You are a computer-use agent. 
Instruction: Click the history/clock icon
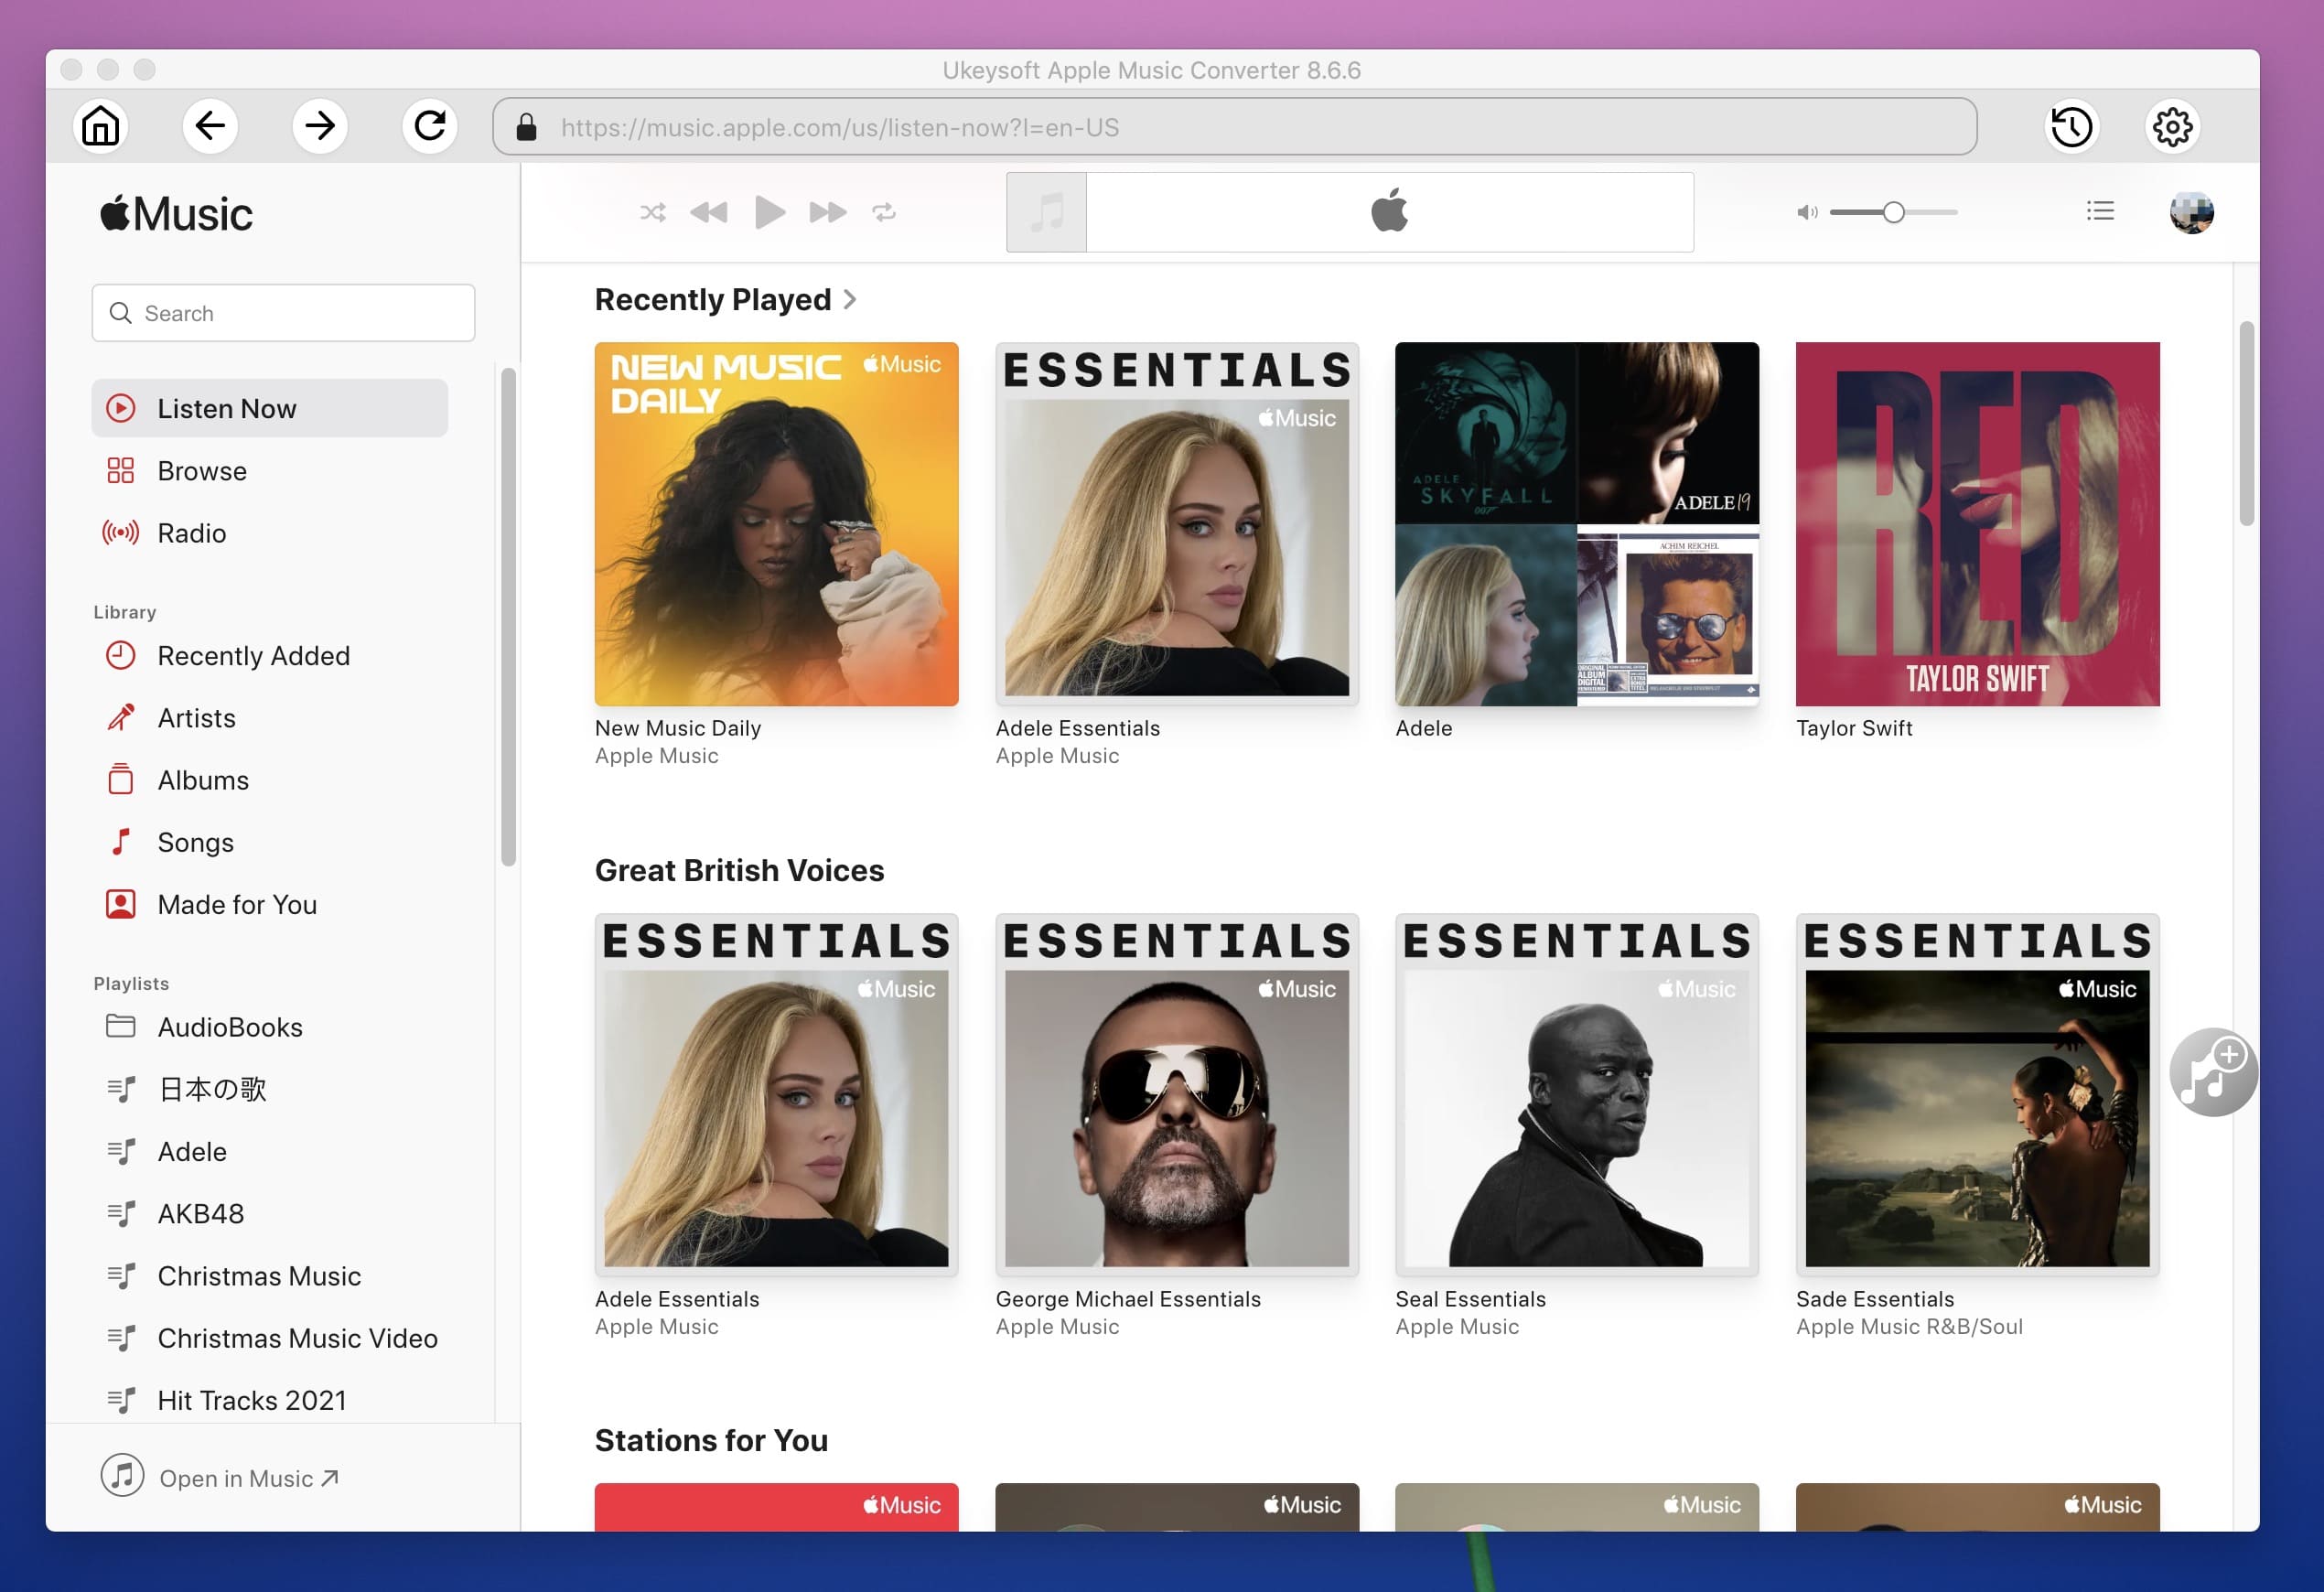(x=2071, y=125)
